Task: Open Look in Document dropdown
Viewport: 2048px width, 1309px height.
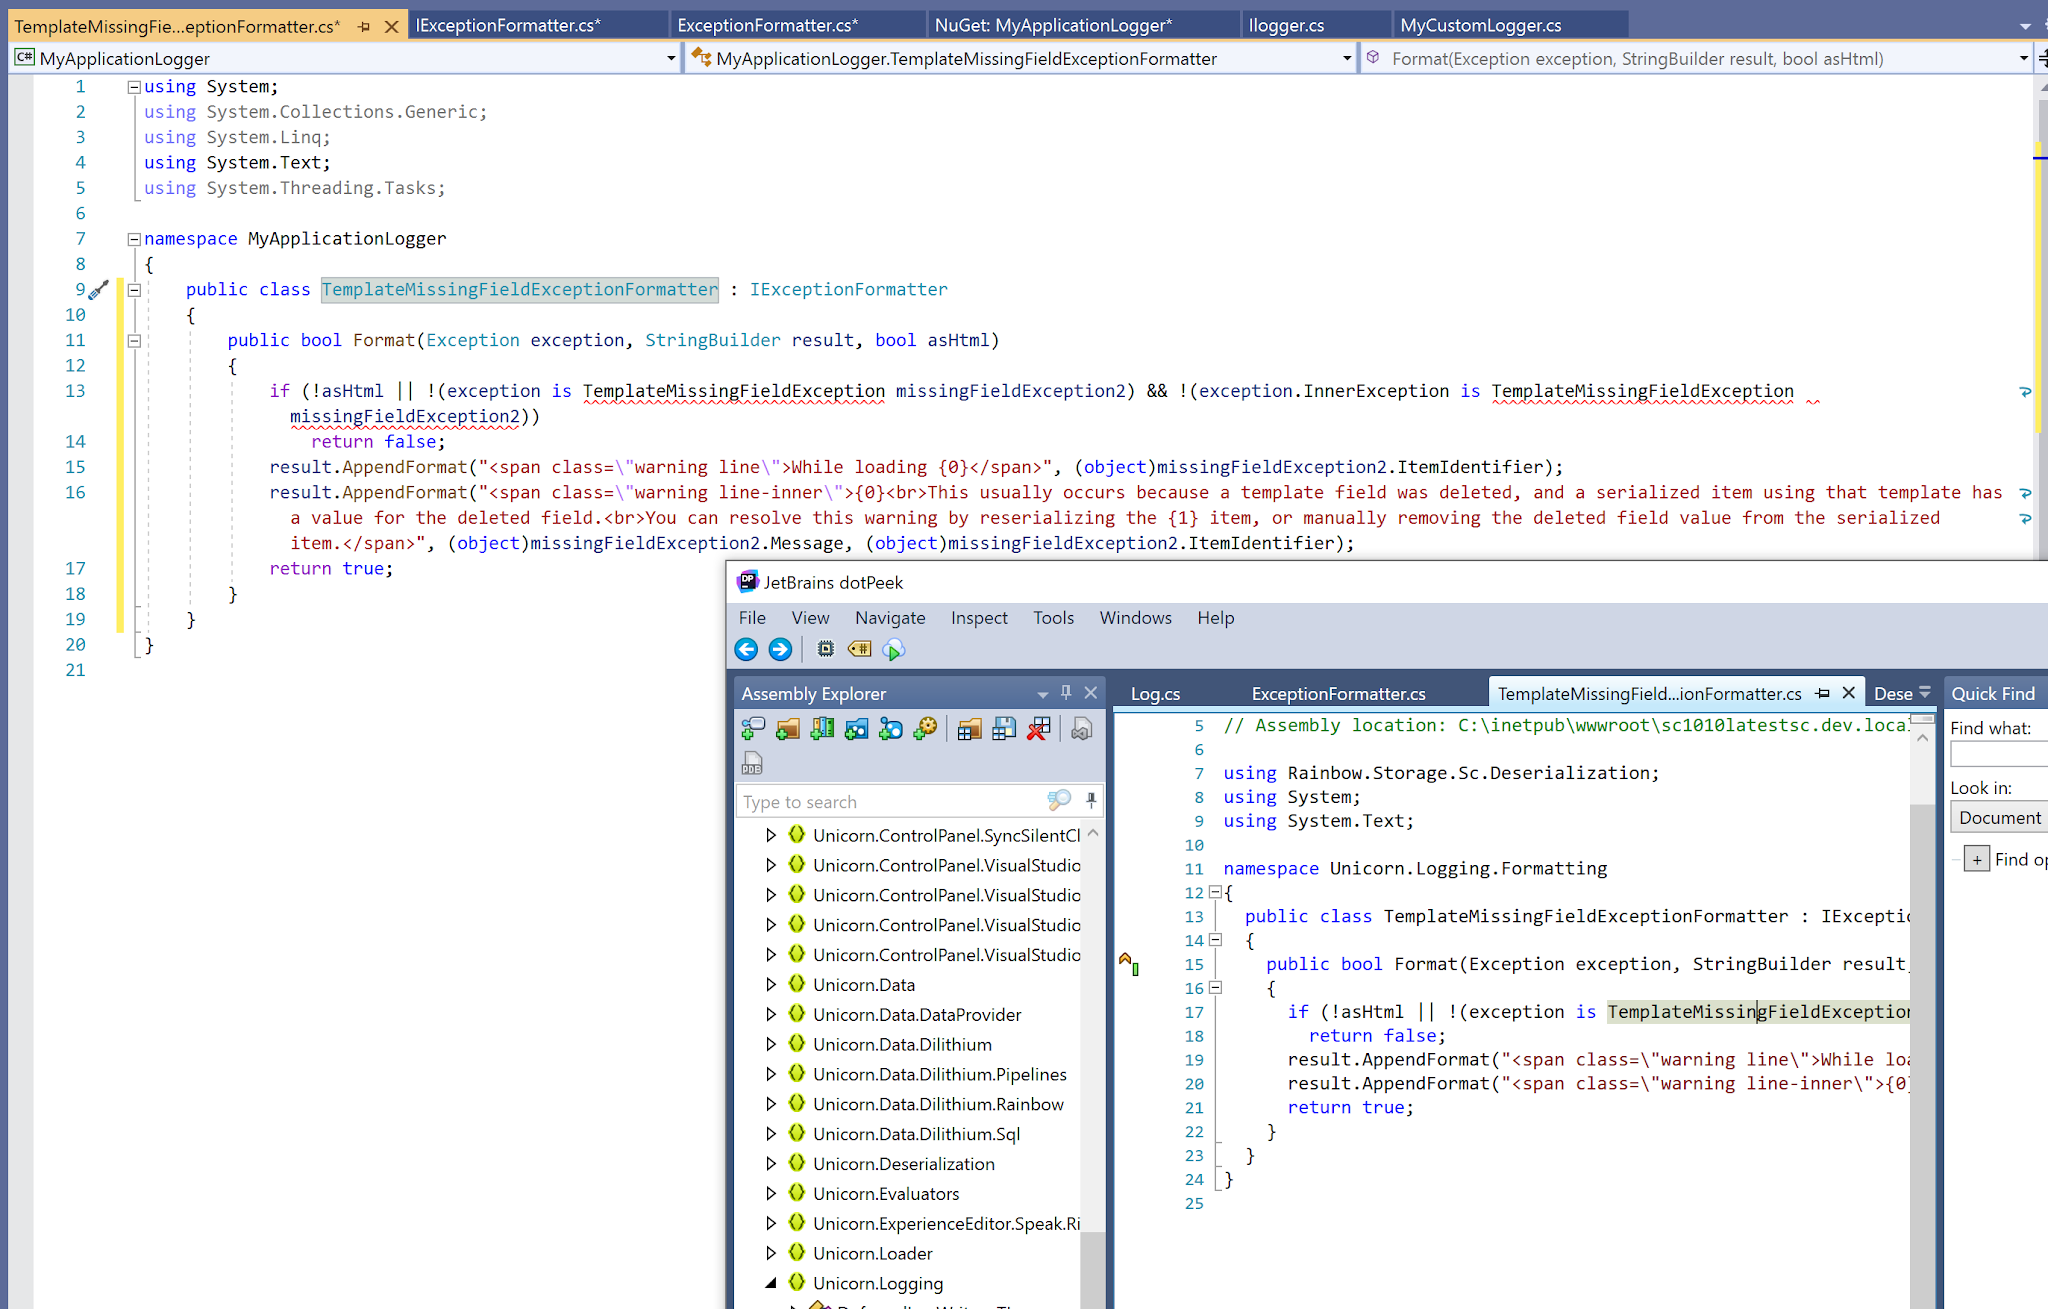Action: (x=1998, y=818)
